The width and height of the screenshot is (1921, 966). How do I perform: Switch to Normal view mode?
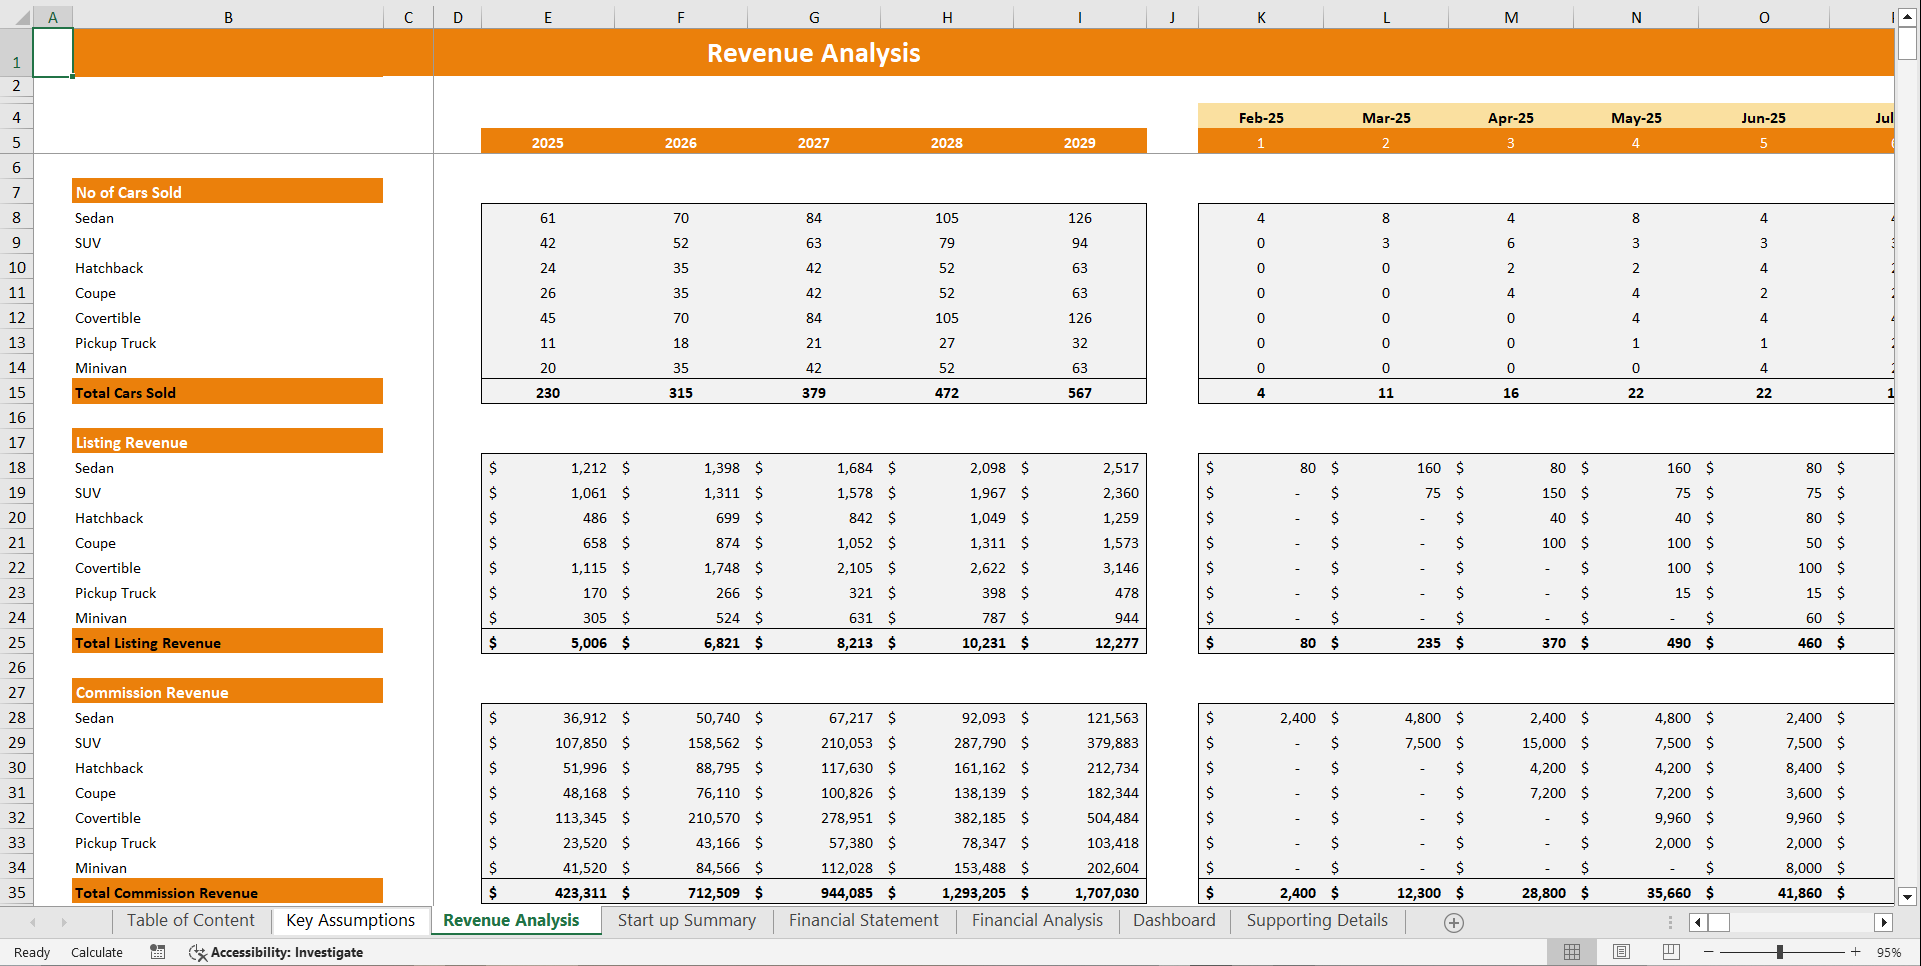[x=1571, y=952]
